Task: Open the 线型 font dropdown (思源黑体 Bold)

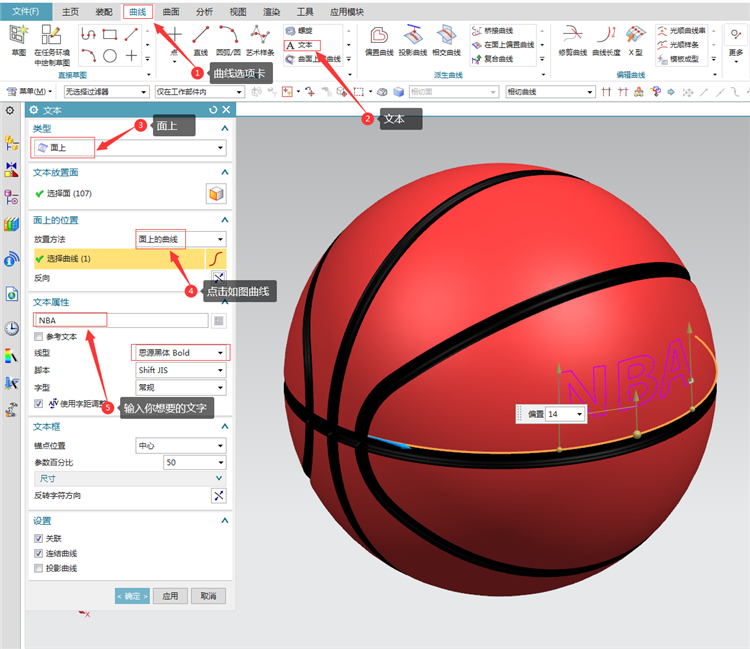Action: coord(181,352)
